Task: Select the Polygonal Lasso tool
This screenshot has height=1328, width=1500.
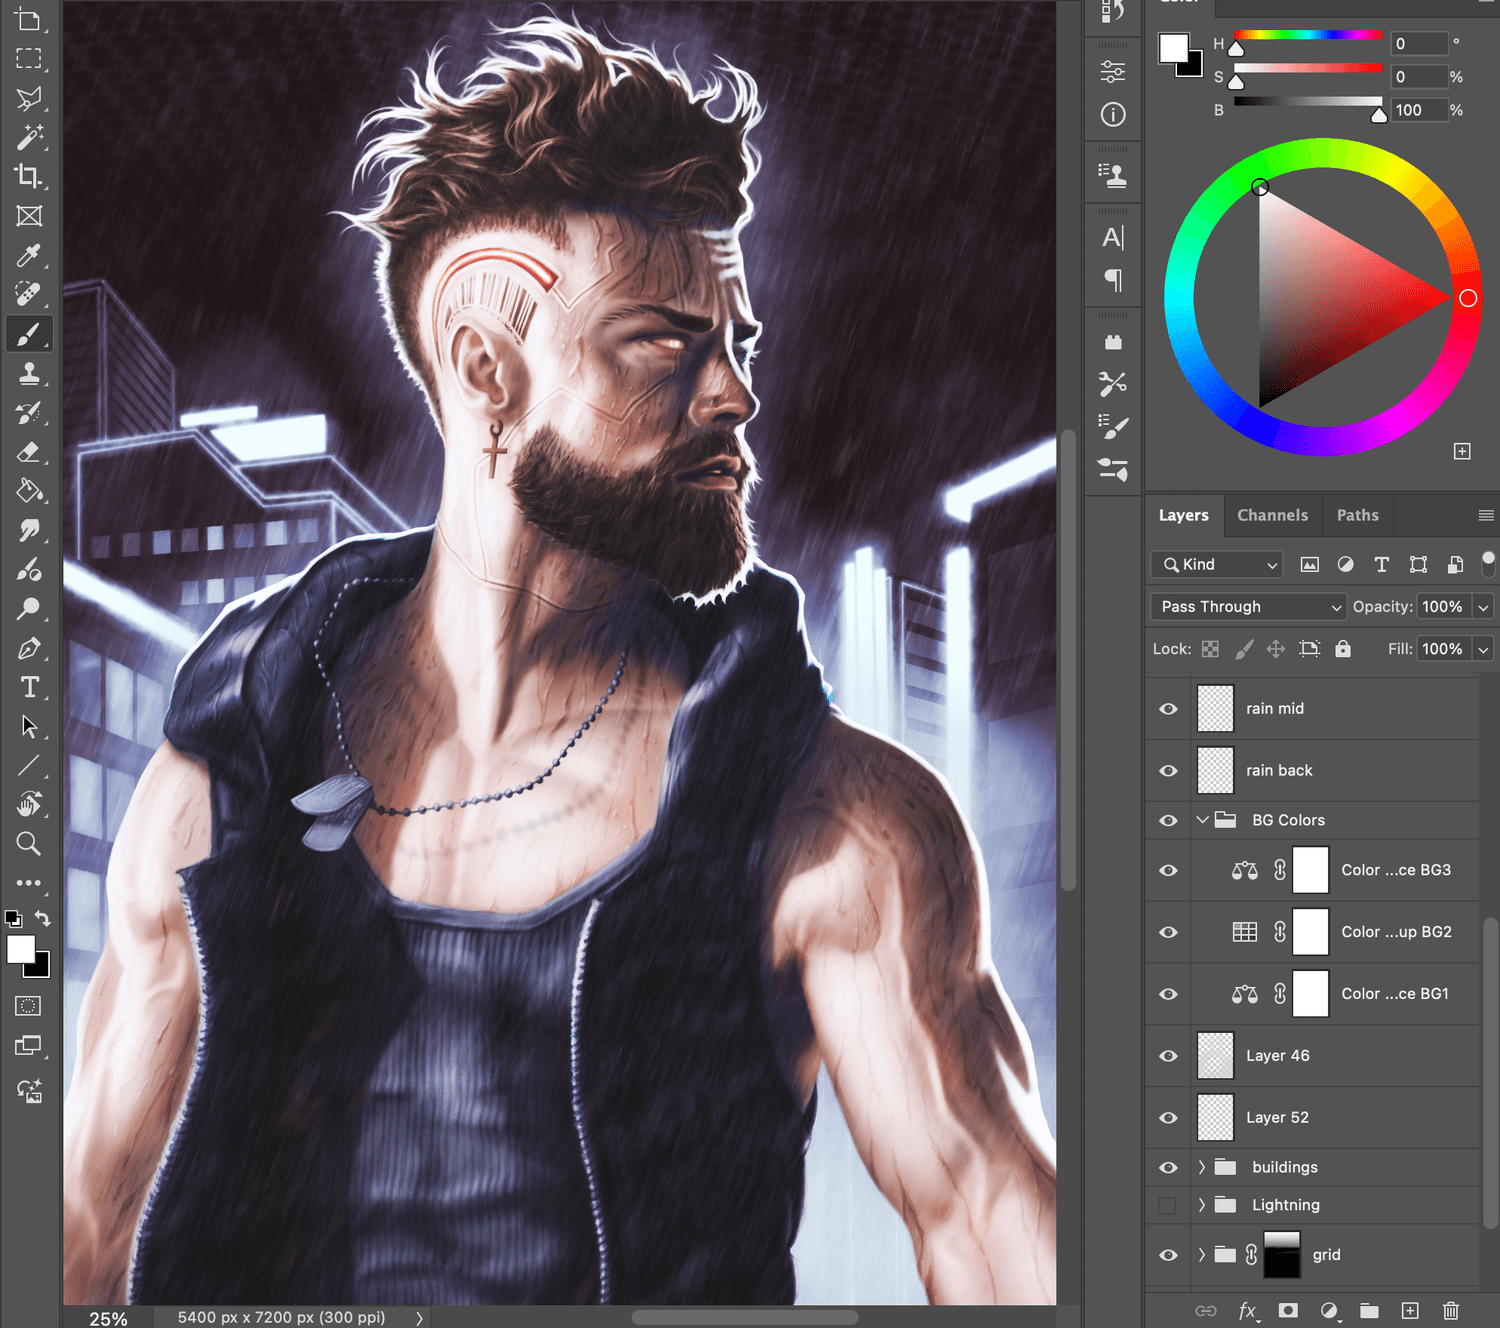Action: [x=29, y=98]
